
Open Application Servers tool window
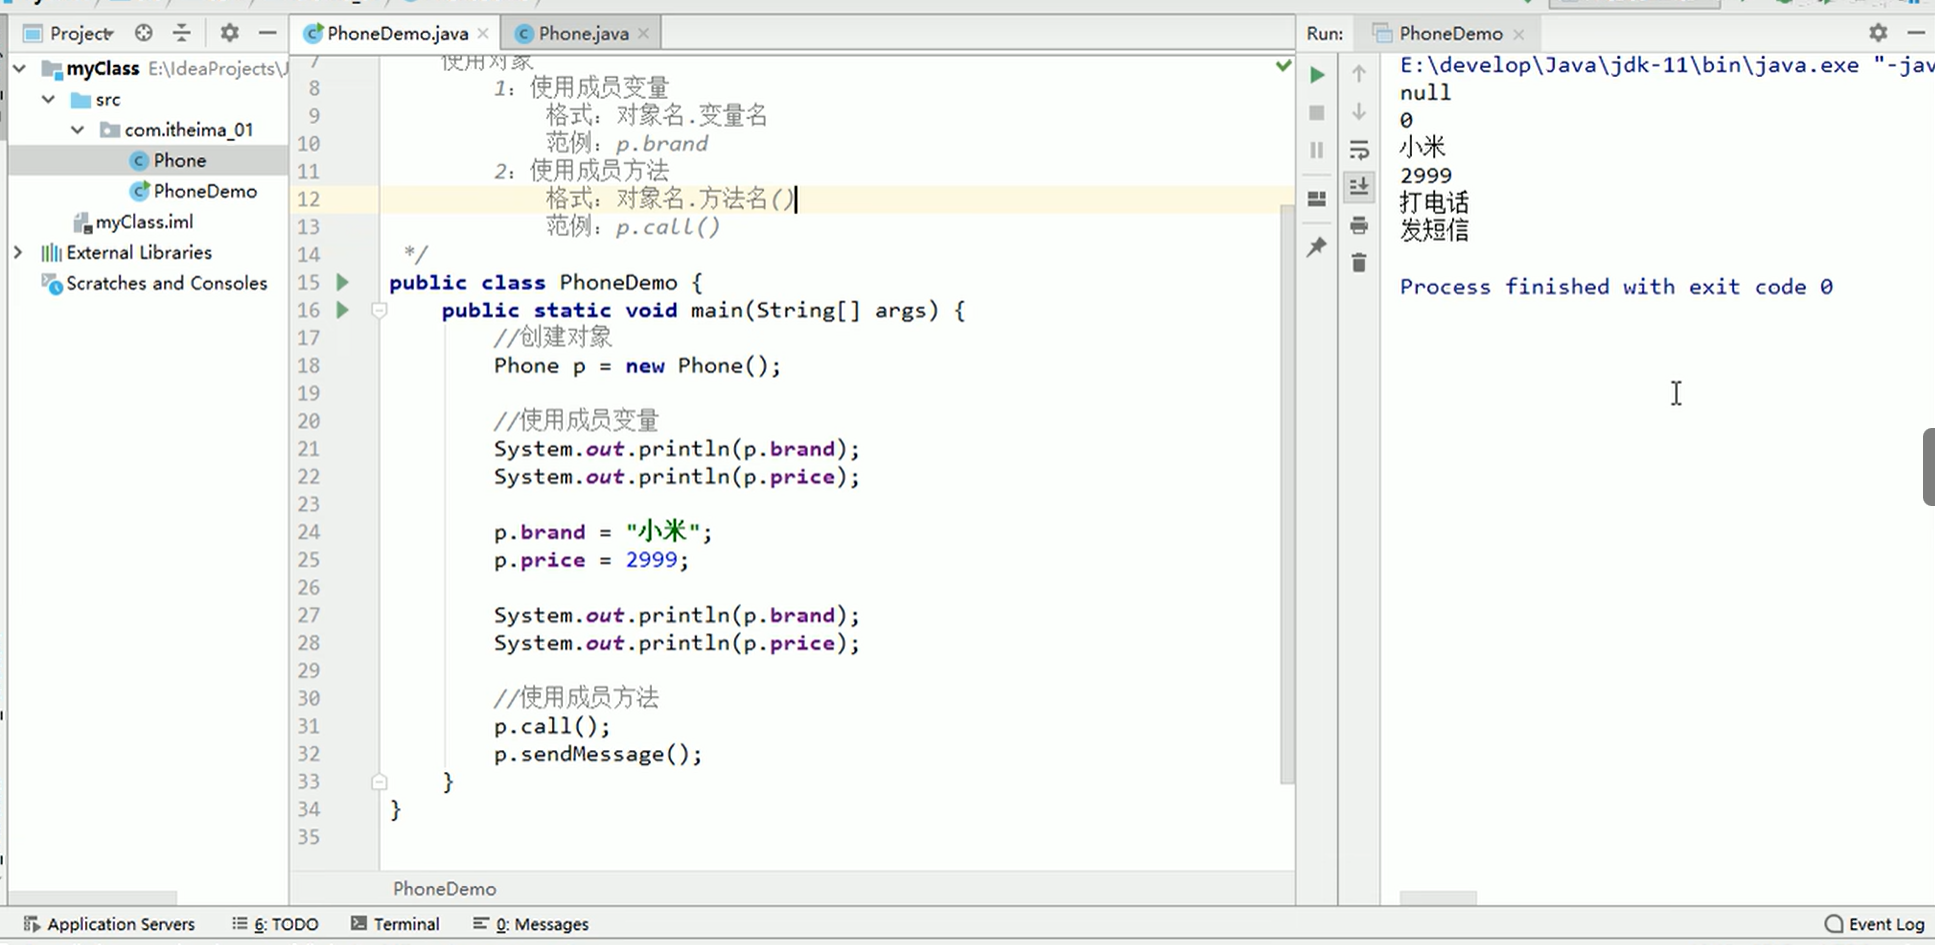(109, 924)
